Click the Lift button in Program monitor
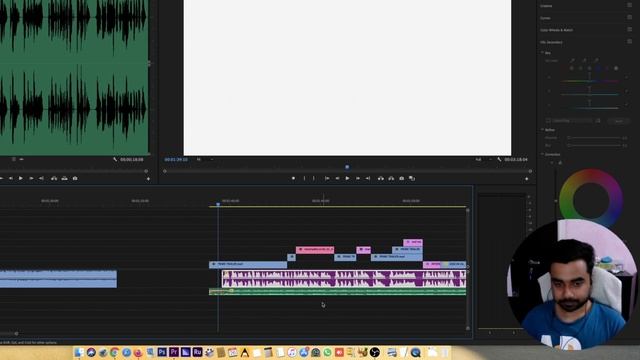640x360 pixels. 381,178
